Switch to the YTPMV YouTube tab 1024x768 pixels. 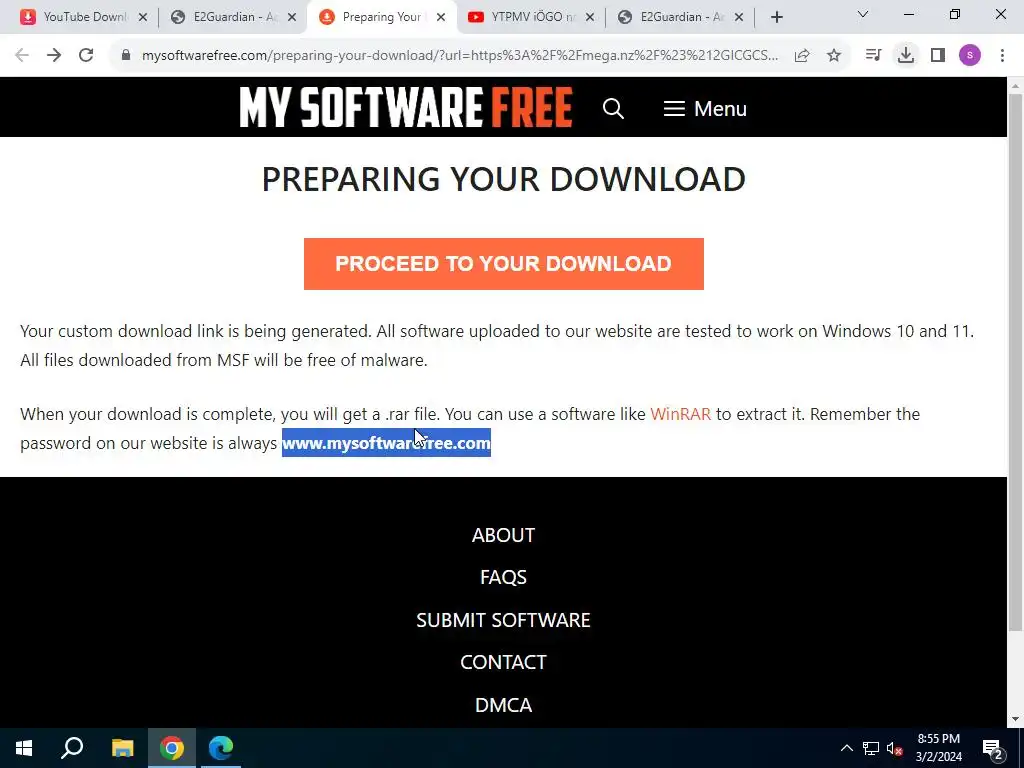point(532,17)
